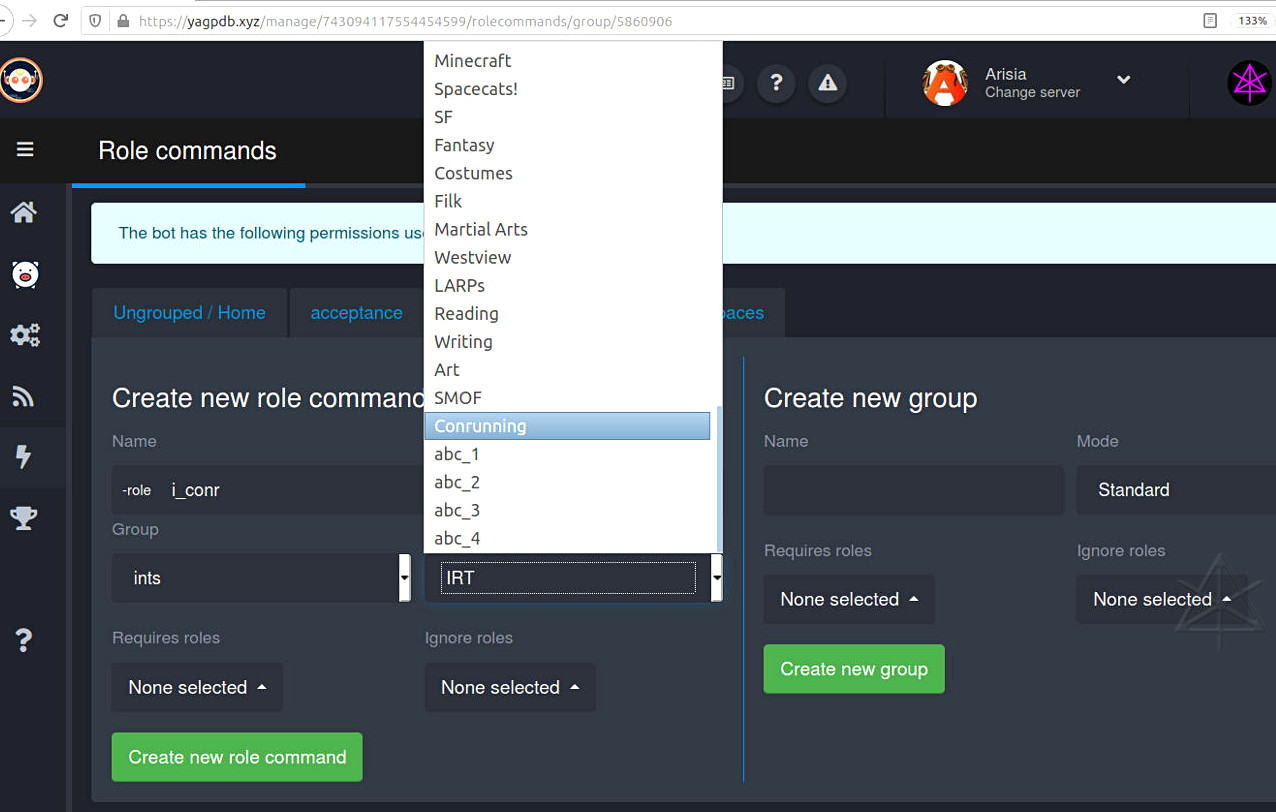Expand Requires roles under role command

pos(197,688)
